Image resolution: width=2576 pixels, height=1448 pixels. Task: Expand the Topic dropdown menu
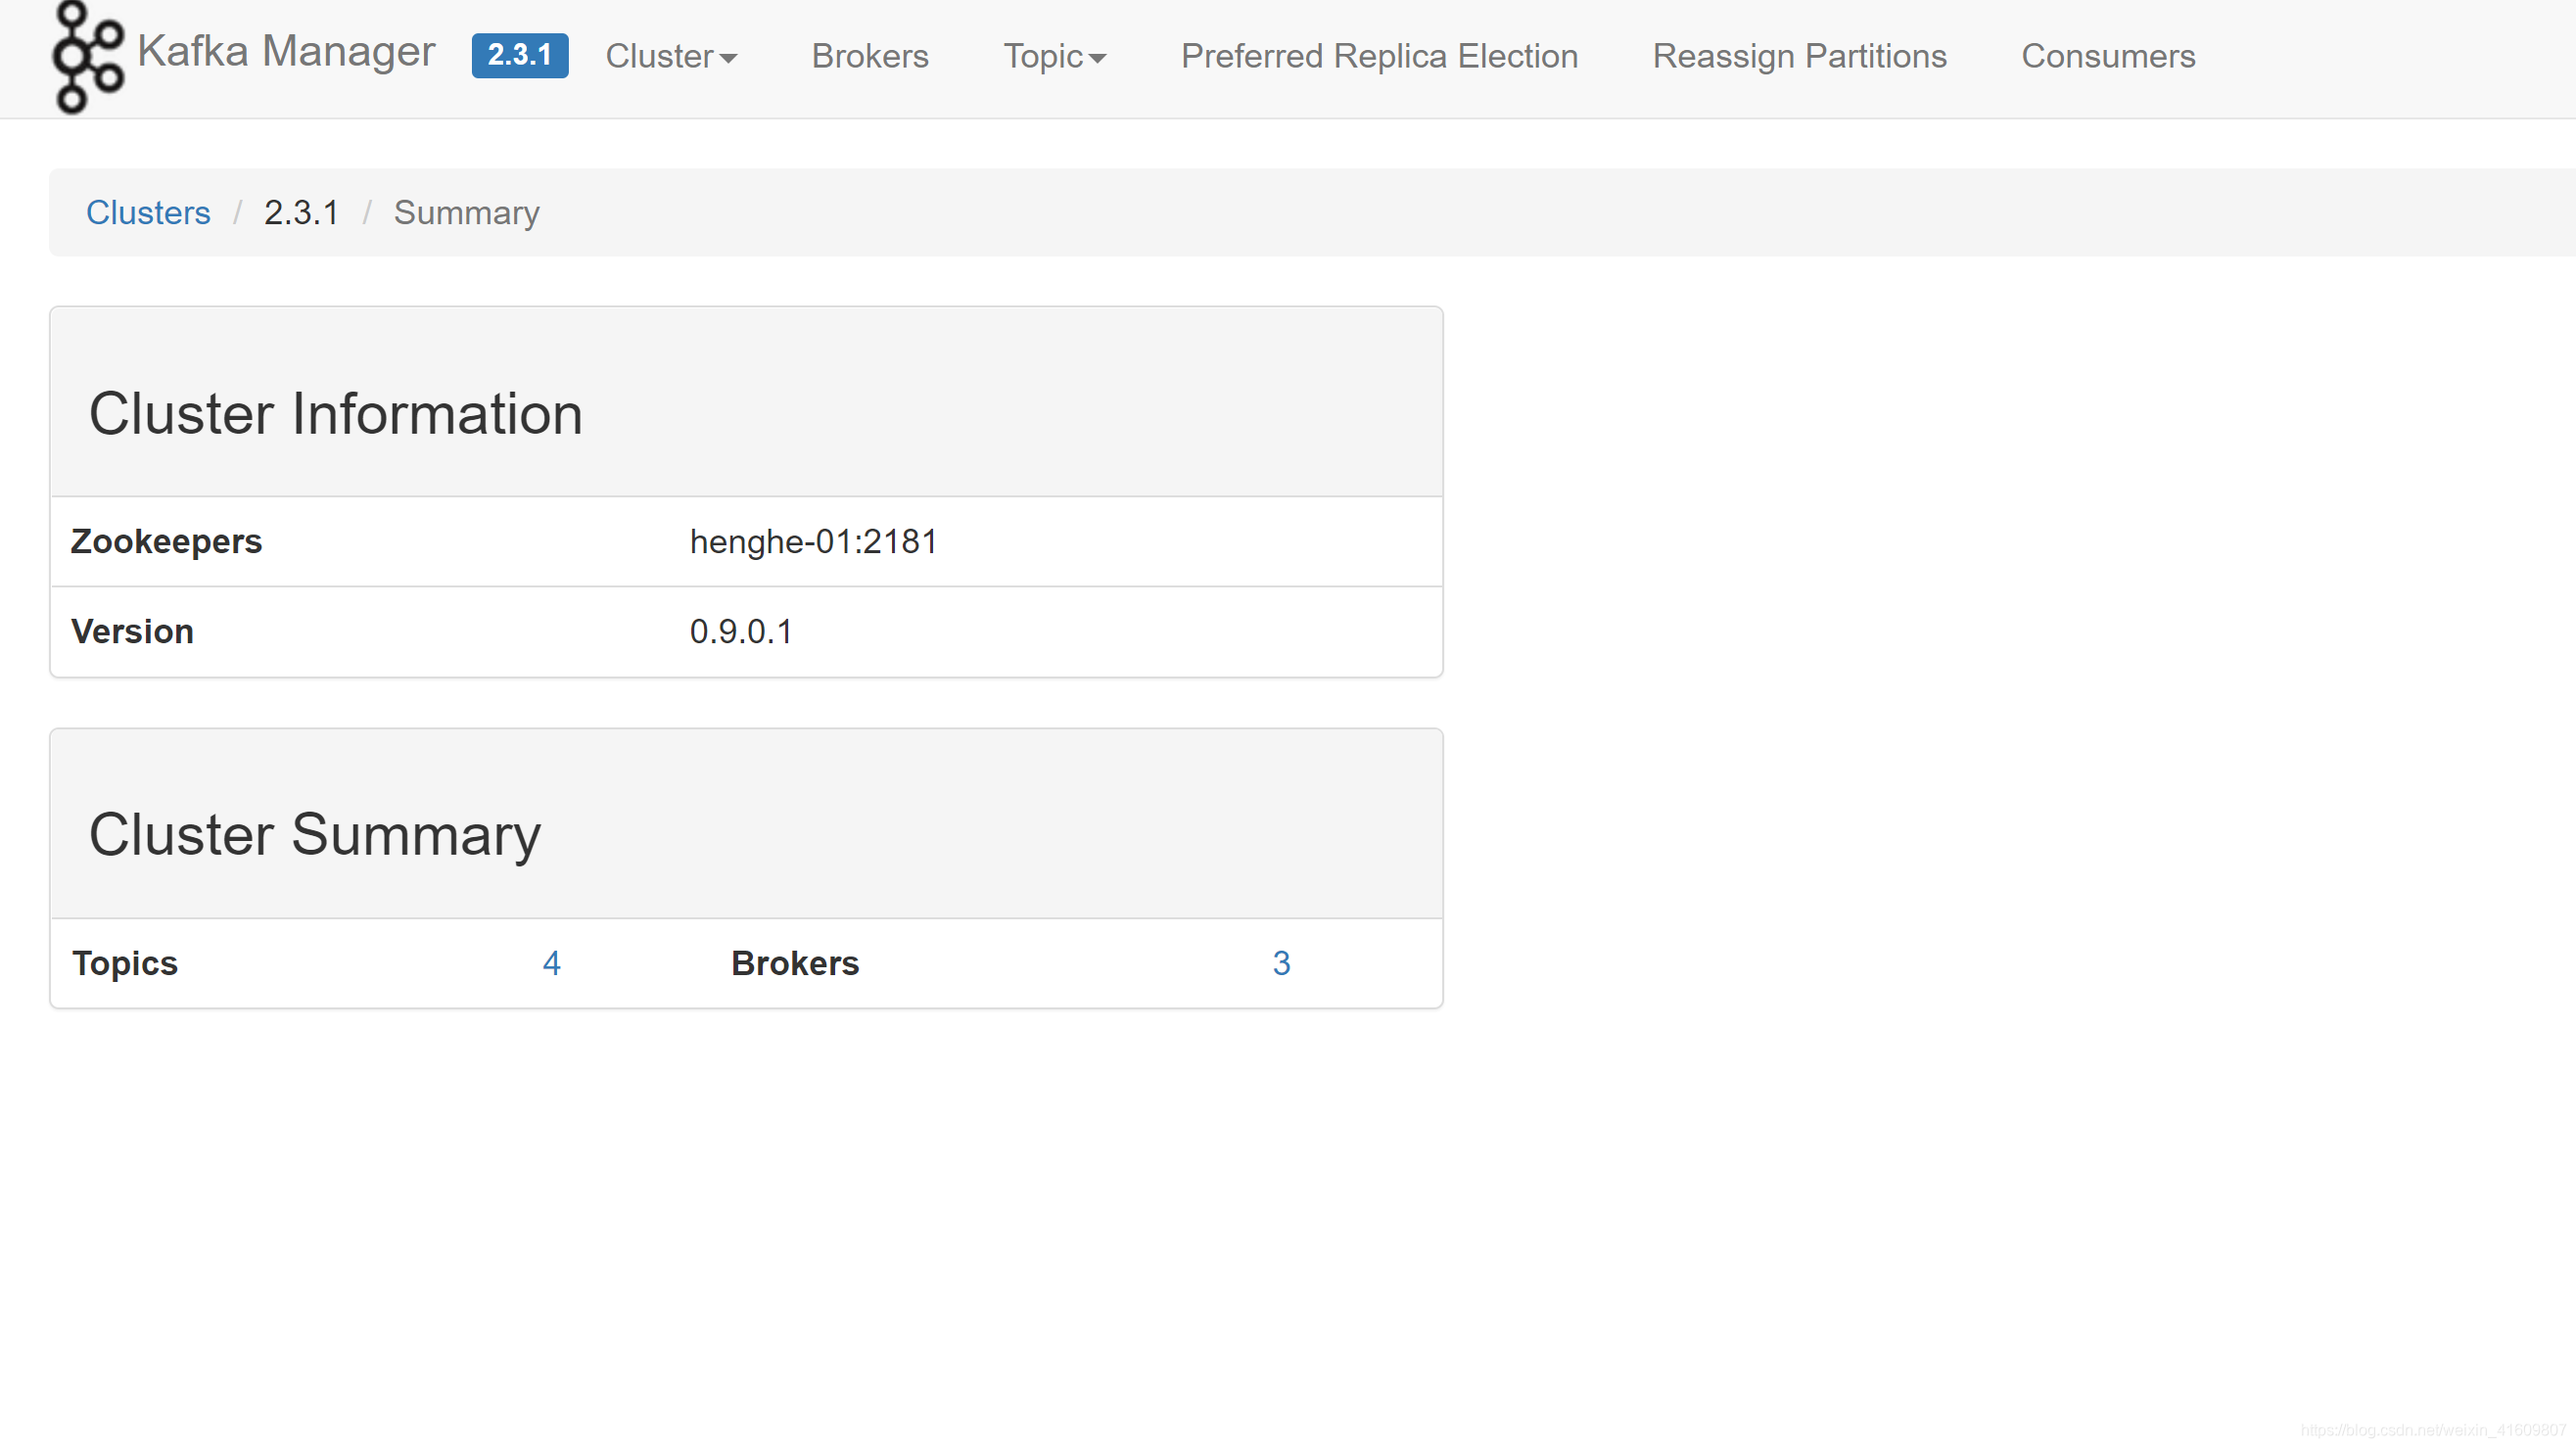pos(1043,56)
